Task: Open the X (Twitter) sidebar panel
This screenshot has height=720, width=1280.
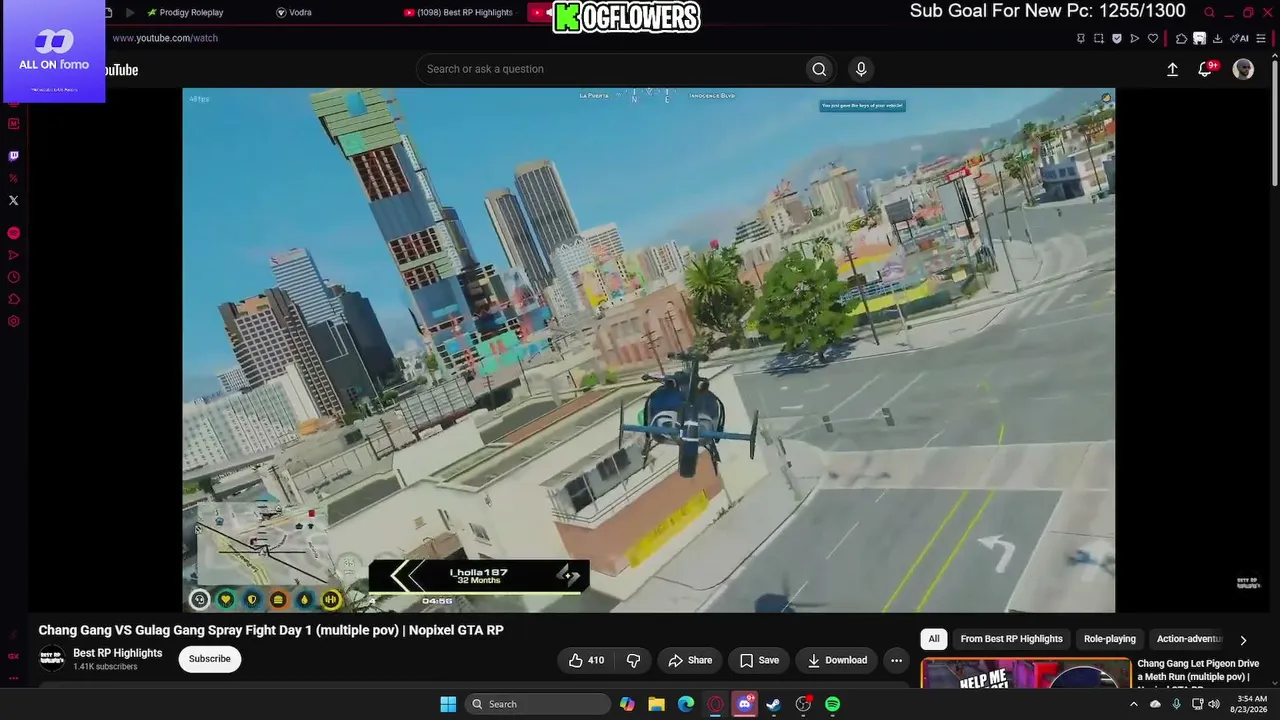Action: pyautogui.click(x=13, y=200)
